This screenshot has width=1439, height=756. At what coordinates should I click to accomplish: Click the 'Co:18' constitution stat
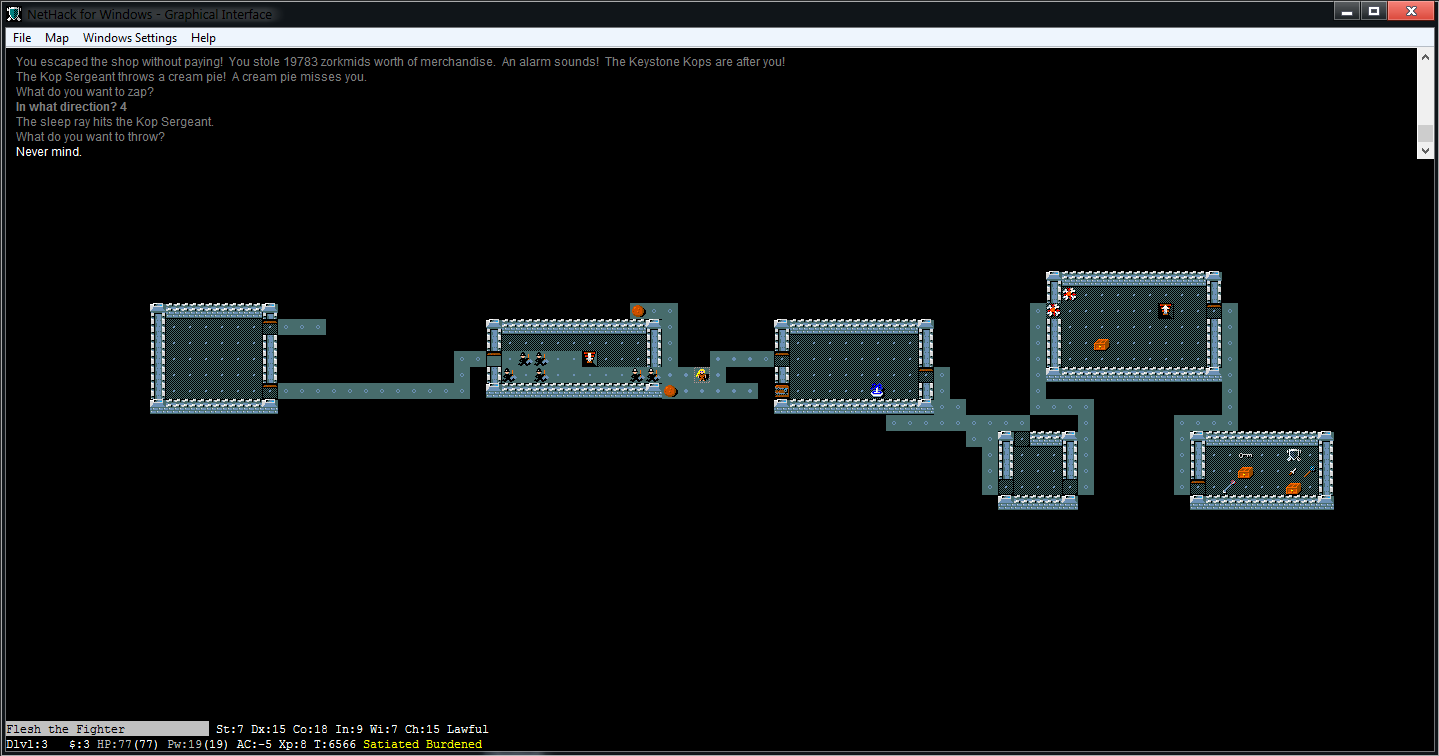coord(311,729)
